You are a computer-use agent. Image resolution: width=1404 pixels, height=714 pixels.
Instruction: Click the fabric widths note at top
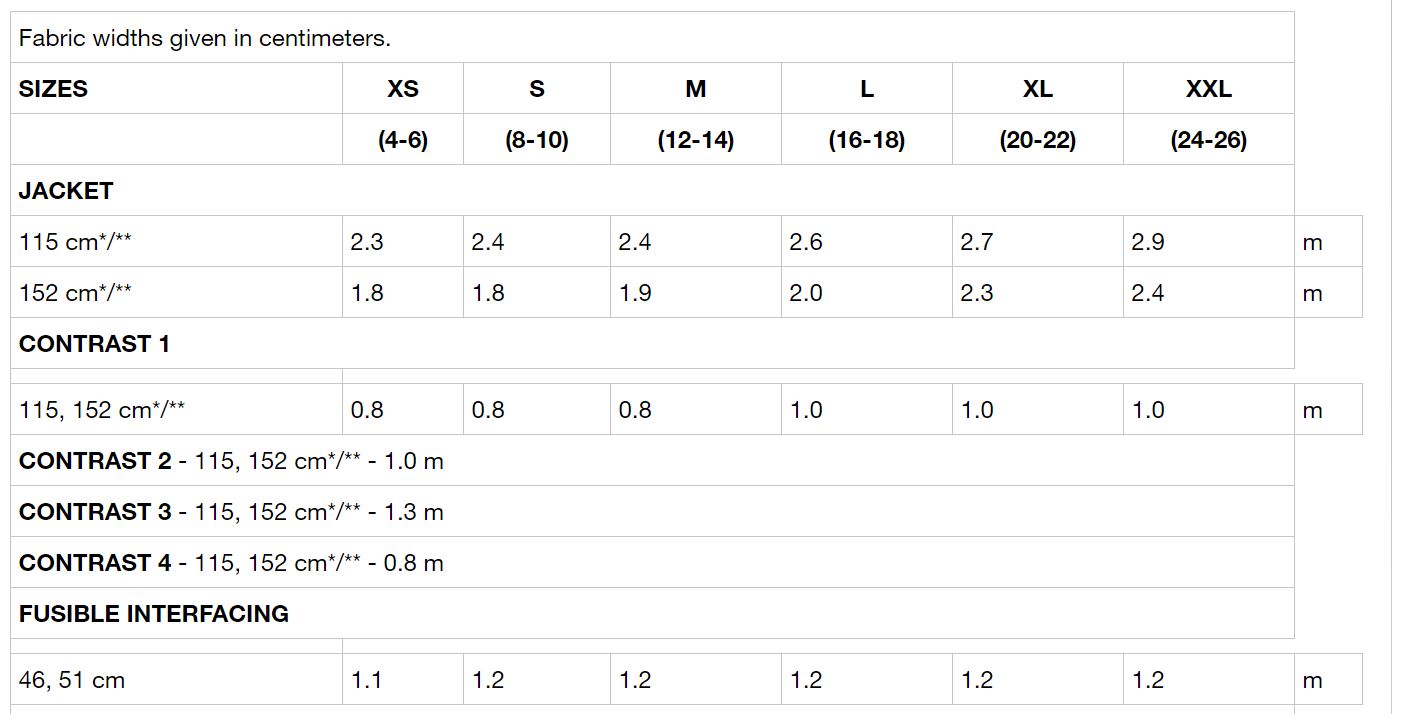click(x=205, y=38)
